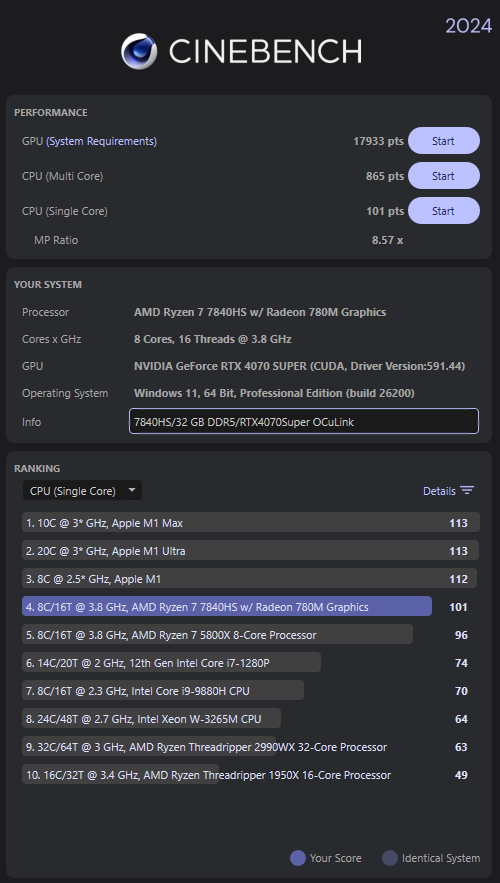Click the score 113 for M1 Max

pos(458,523)
